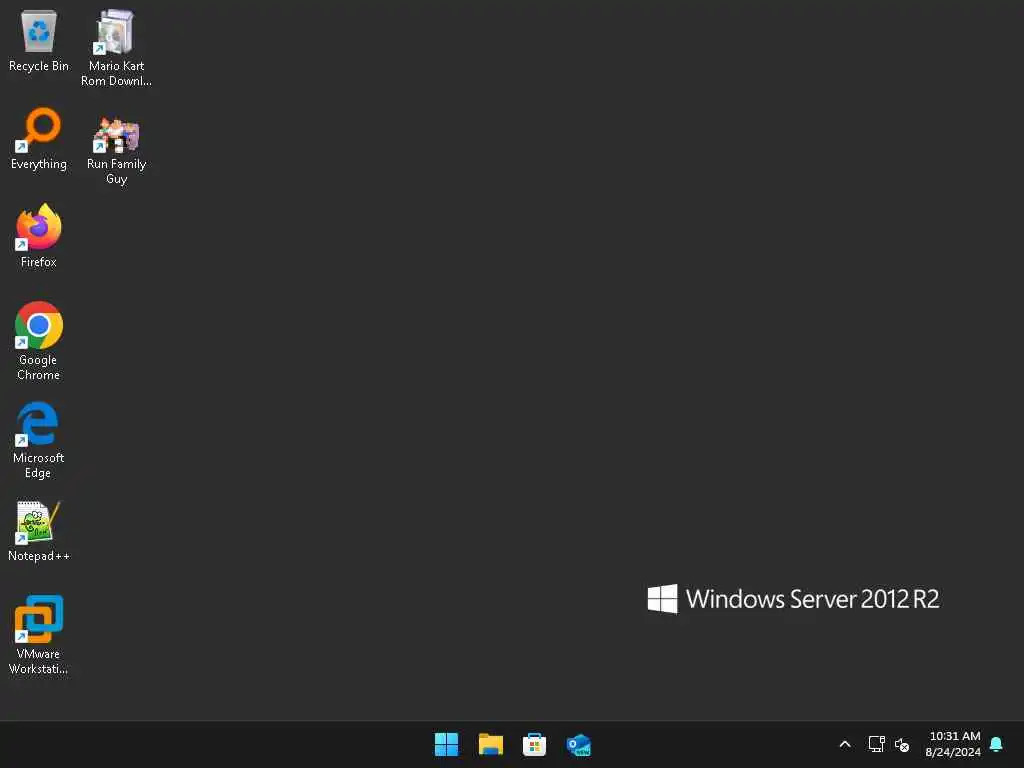
Task: Open the notifications bell icon
Action: tap(996, 744)
